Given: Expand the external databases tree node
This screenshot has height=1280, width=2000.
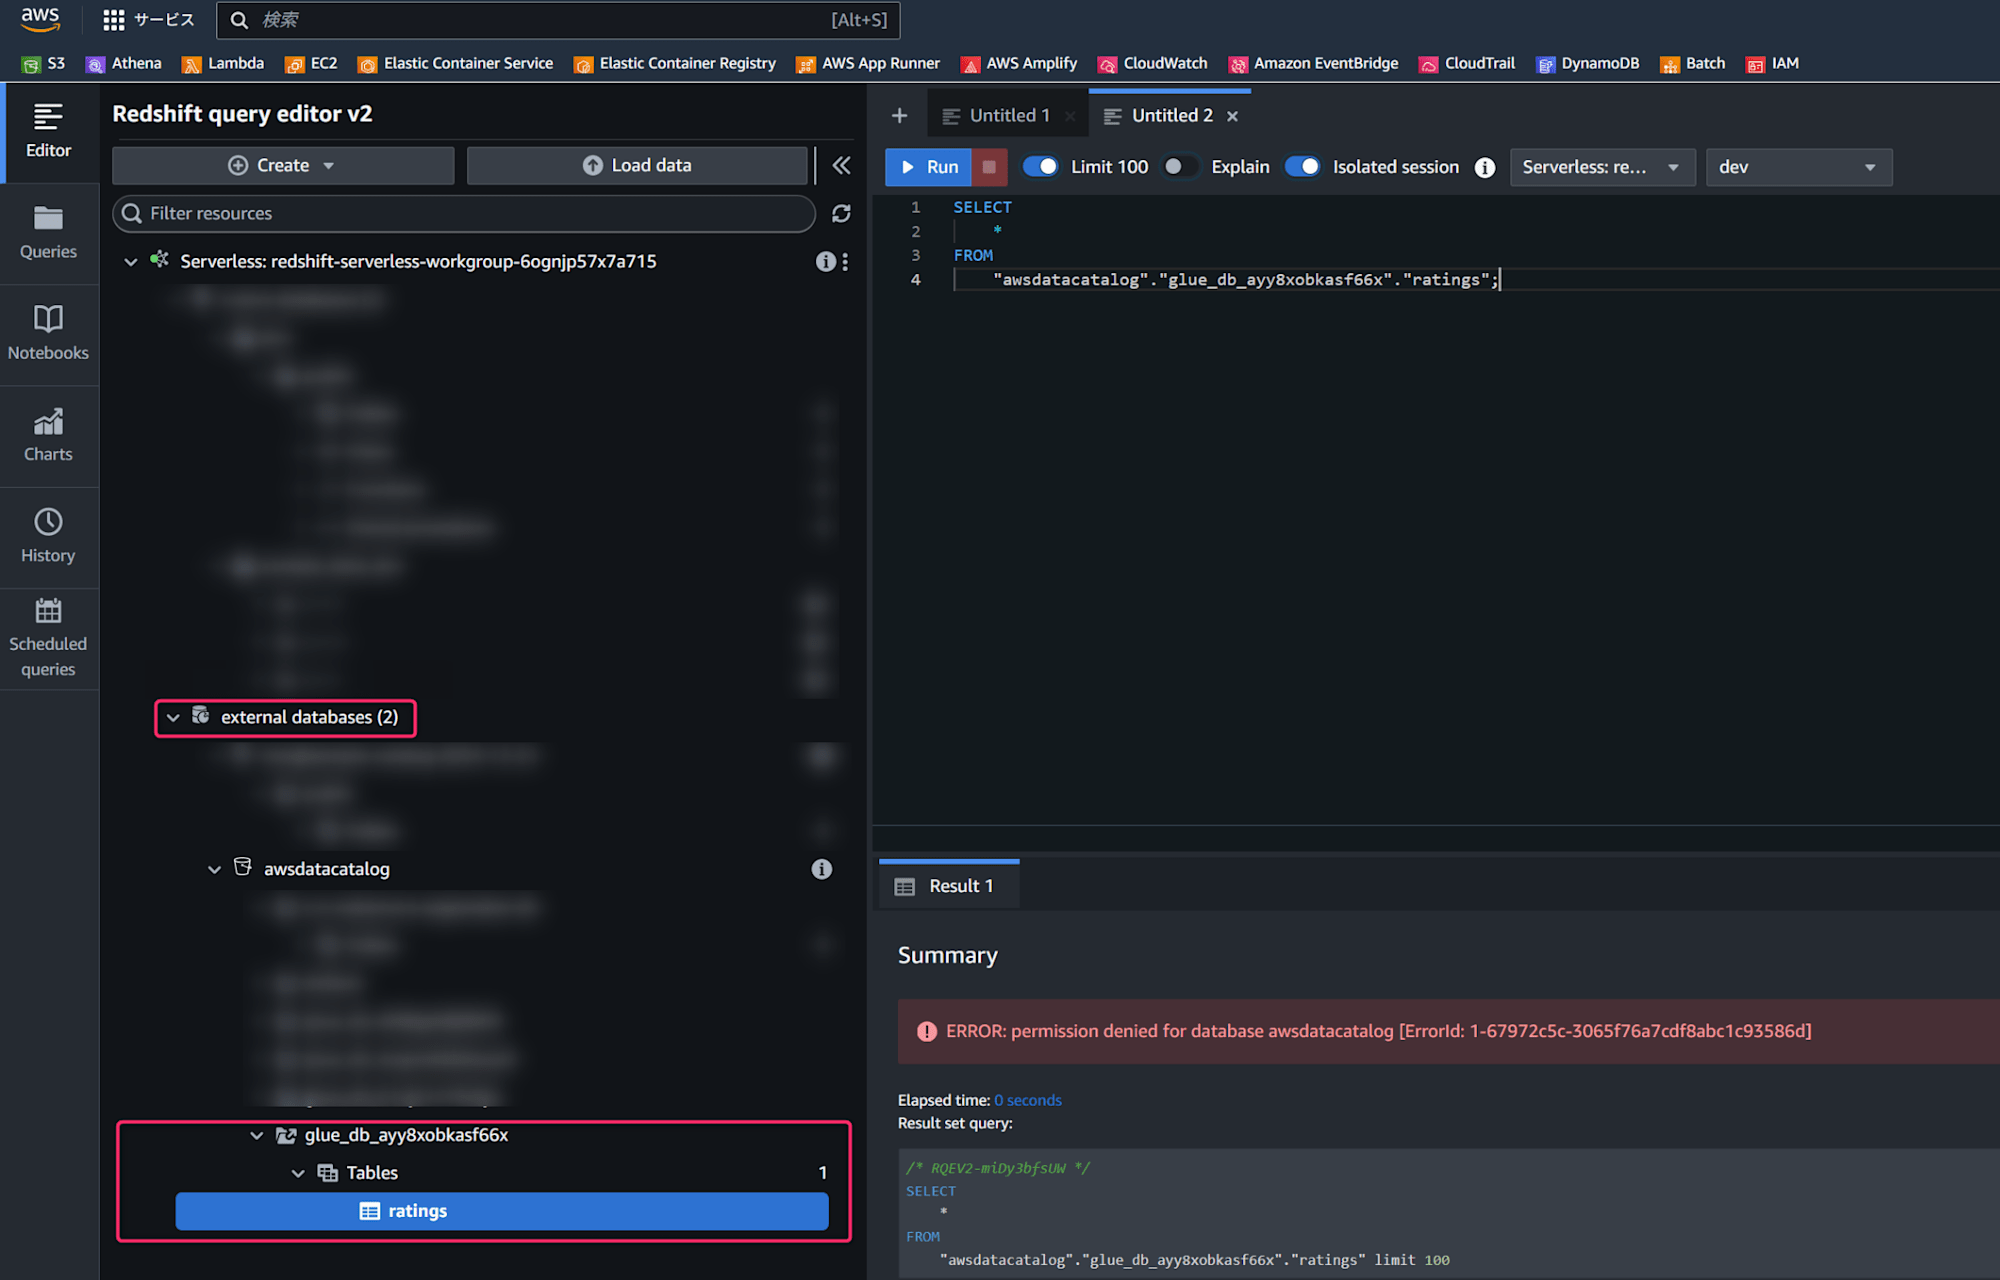Looking at the screenshot, I should click(172, 716).
